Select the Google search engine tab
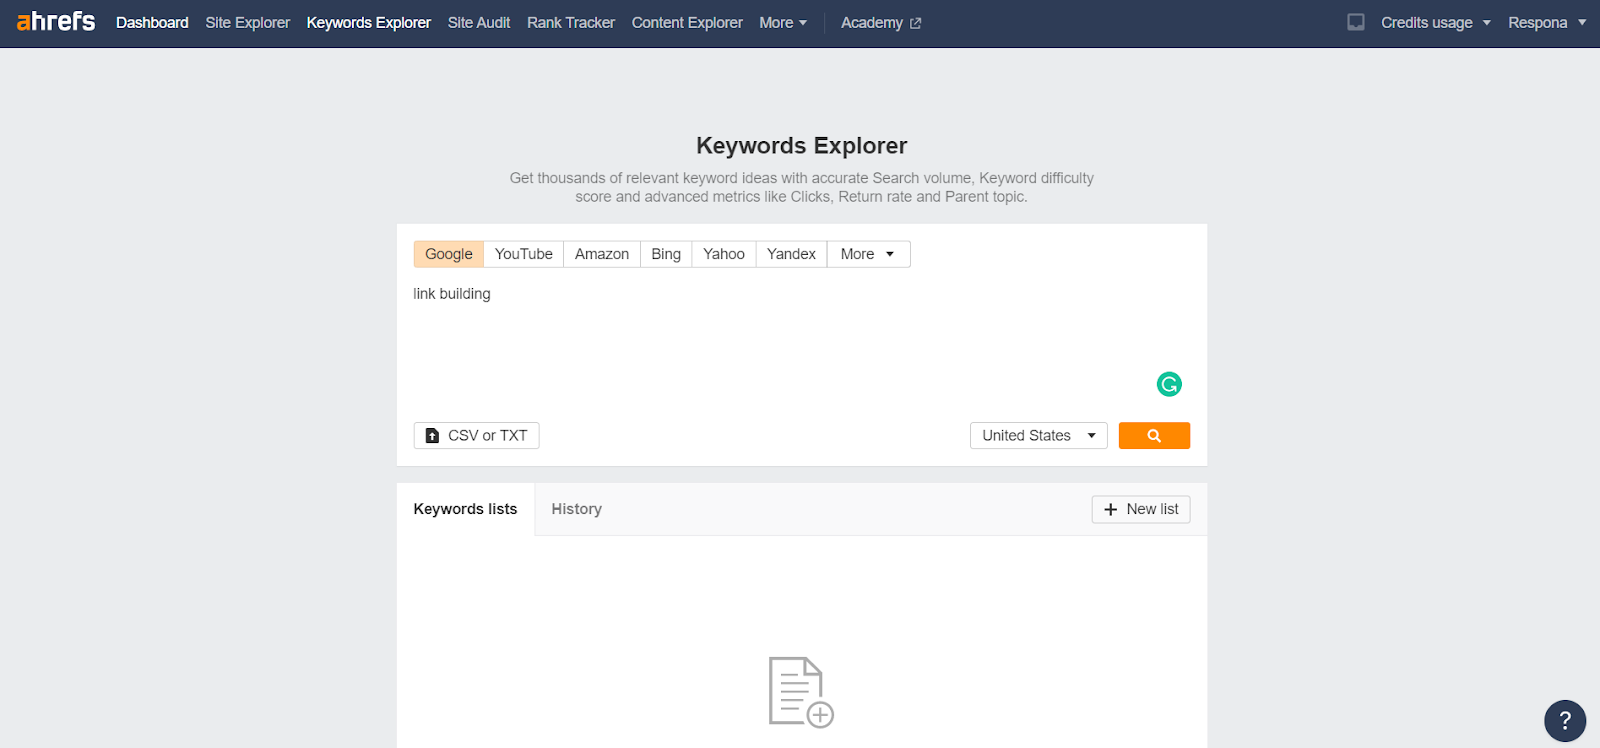Viewport: 1600px width, 748px height. (449, 254)
